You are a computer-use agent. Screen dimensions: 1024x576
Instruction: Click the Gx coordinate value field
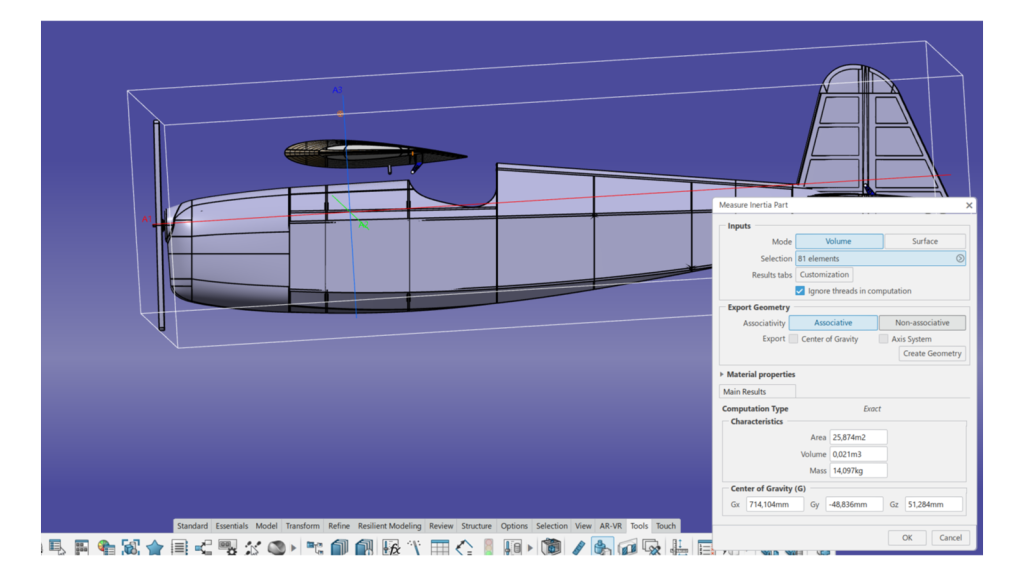click(775, 504)
